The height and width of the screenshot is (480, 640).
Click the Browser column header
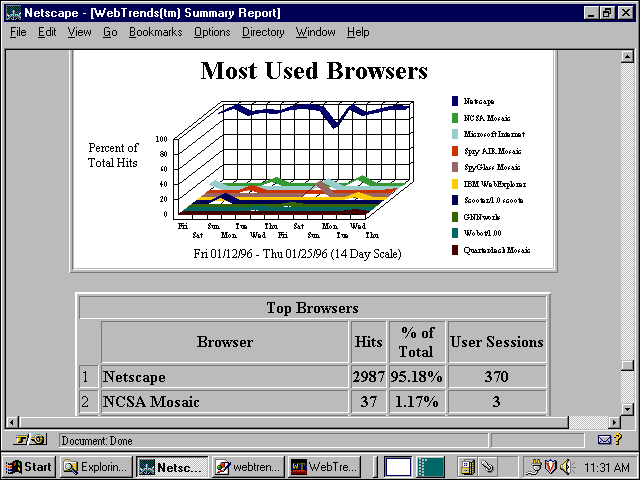pos(225,342)
